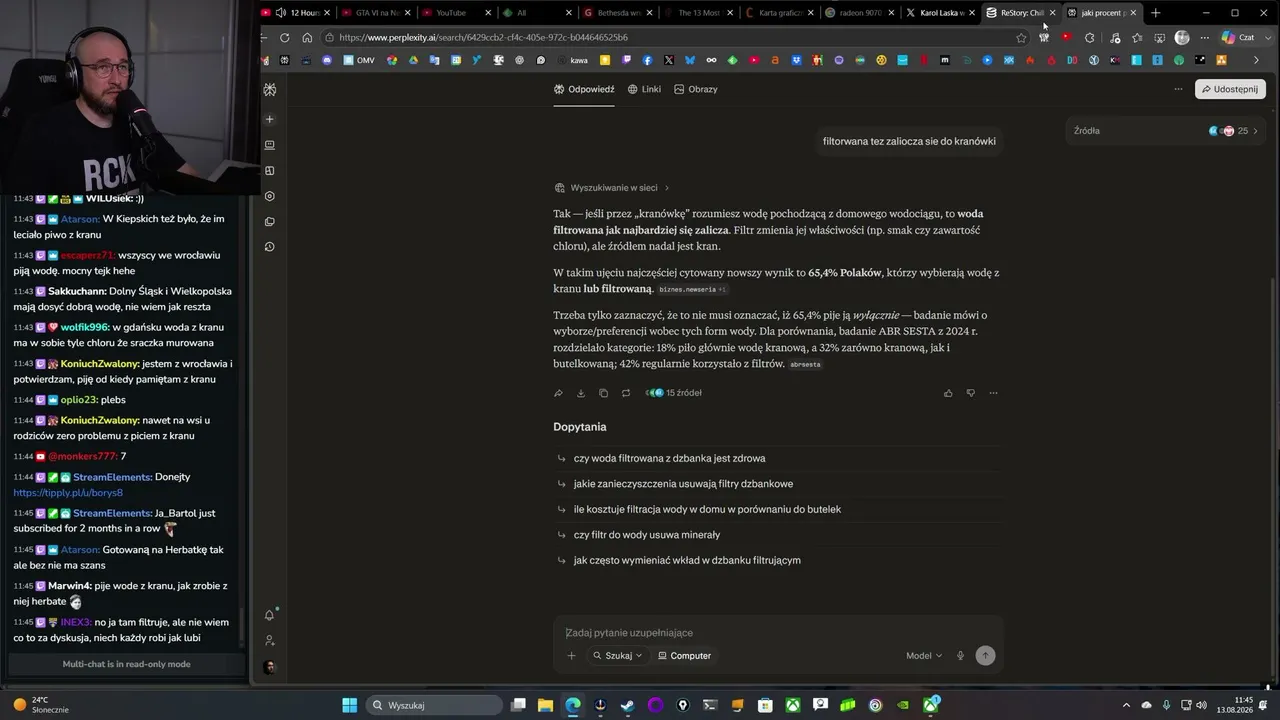Open a new browser tab
1280x720 pixels.
1156,13
